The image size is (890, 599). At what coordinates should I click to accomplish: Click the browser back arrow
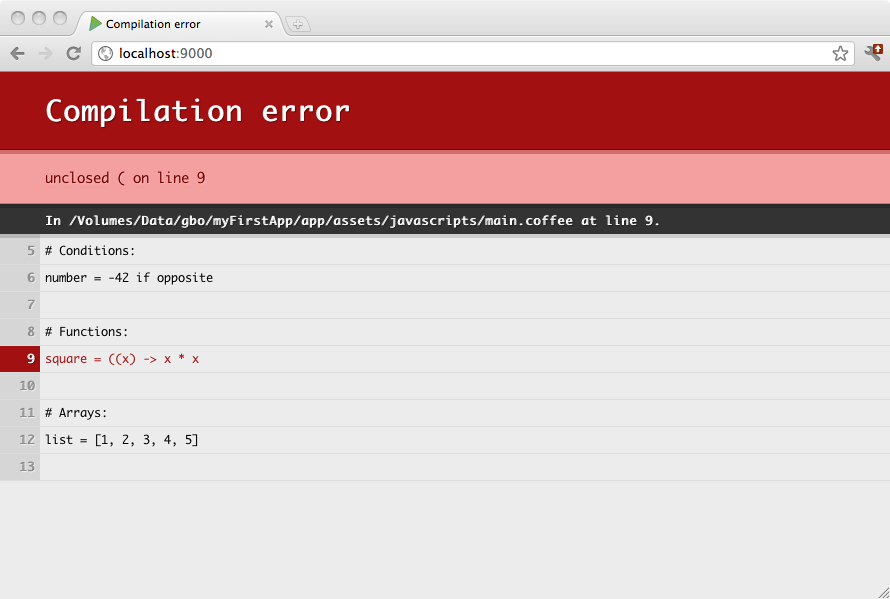pos(17,53)
